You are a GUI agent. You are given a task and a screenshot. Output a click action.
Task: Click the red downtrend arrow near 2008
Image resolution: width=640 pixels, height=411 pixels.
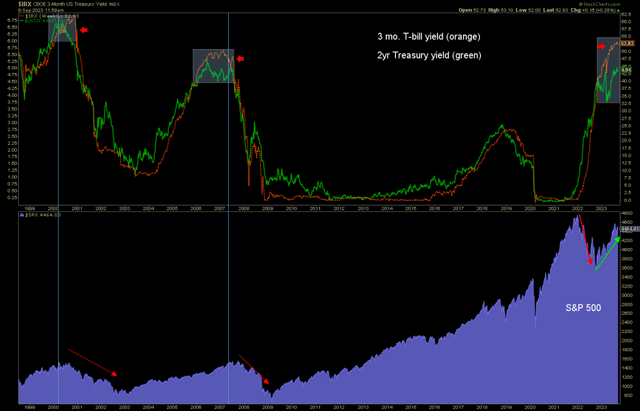253,368
